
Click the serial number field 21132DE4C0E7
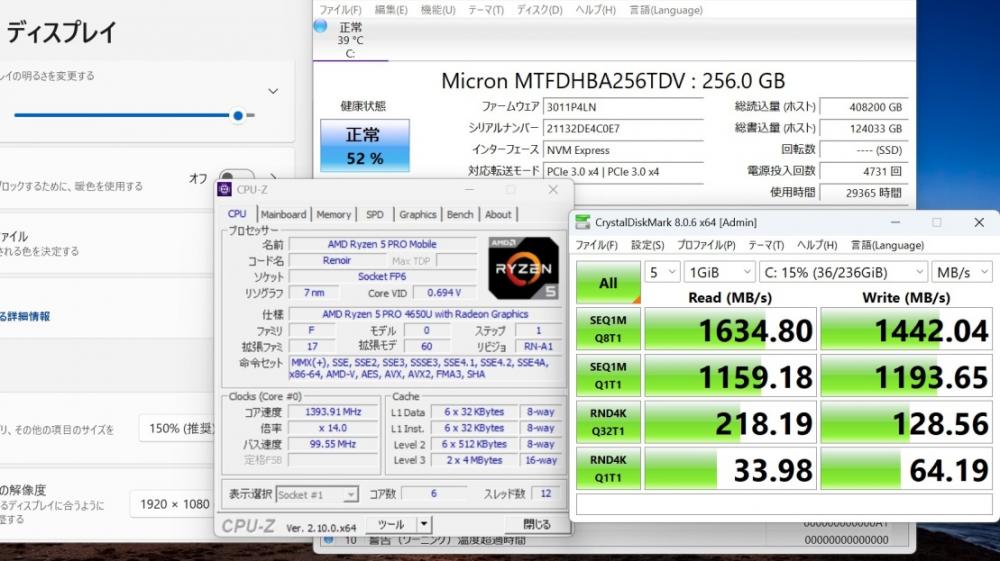[622, 129]
